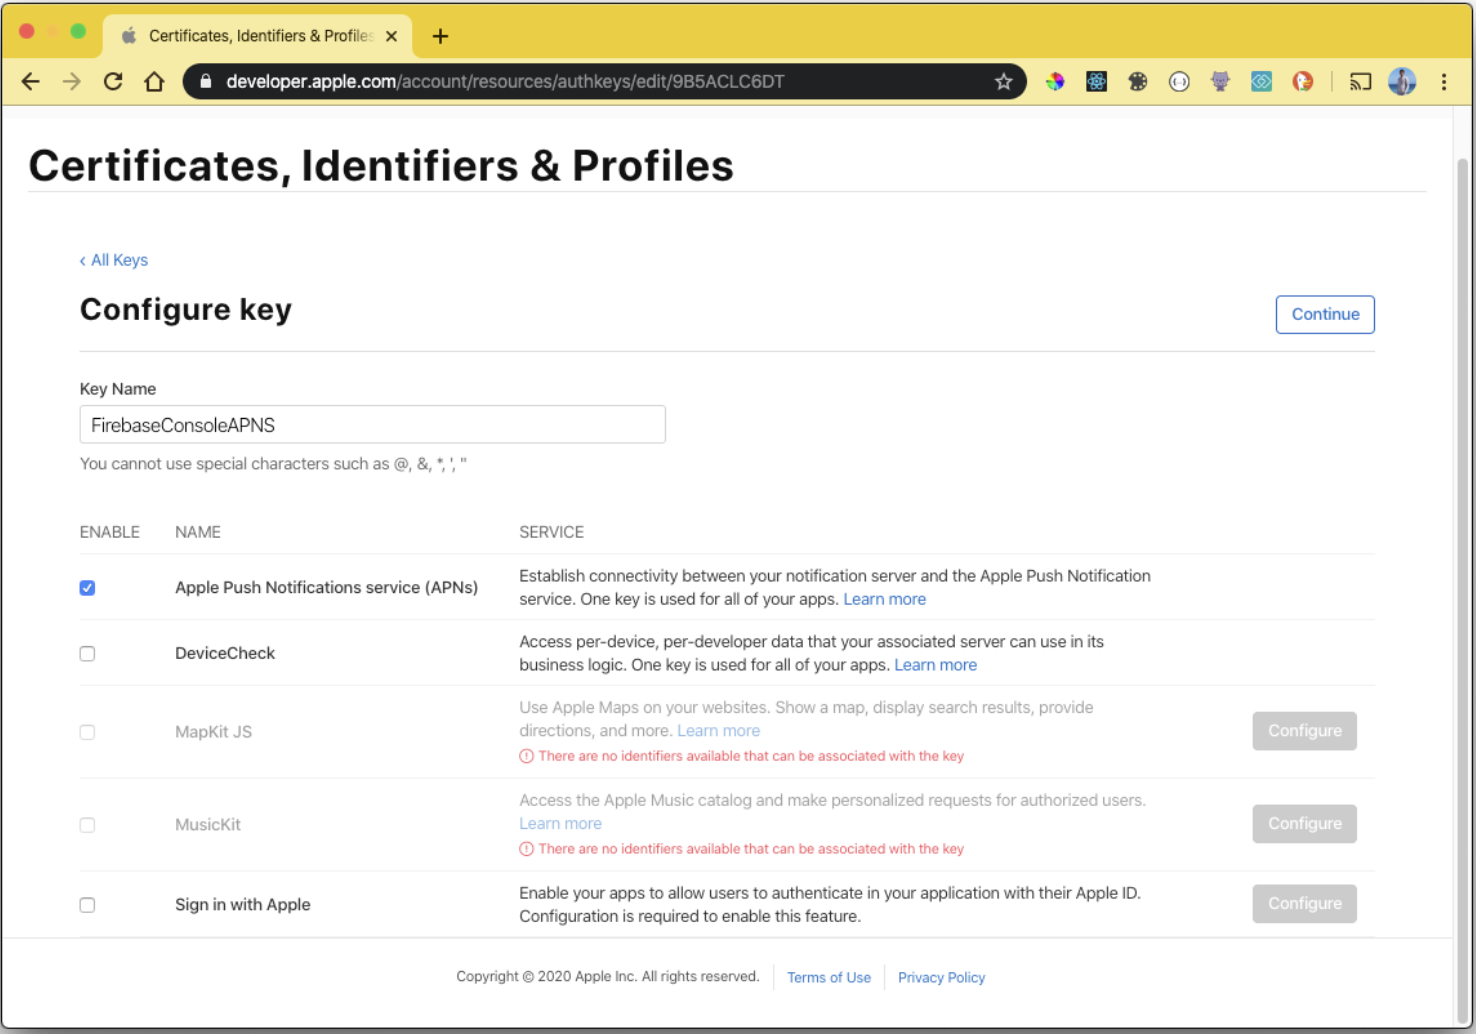
Task: Click the Copyright 2020 Apple Inc. text
Action: (608, 977)
